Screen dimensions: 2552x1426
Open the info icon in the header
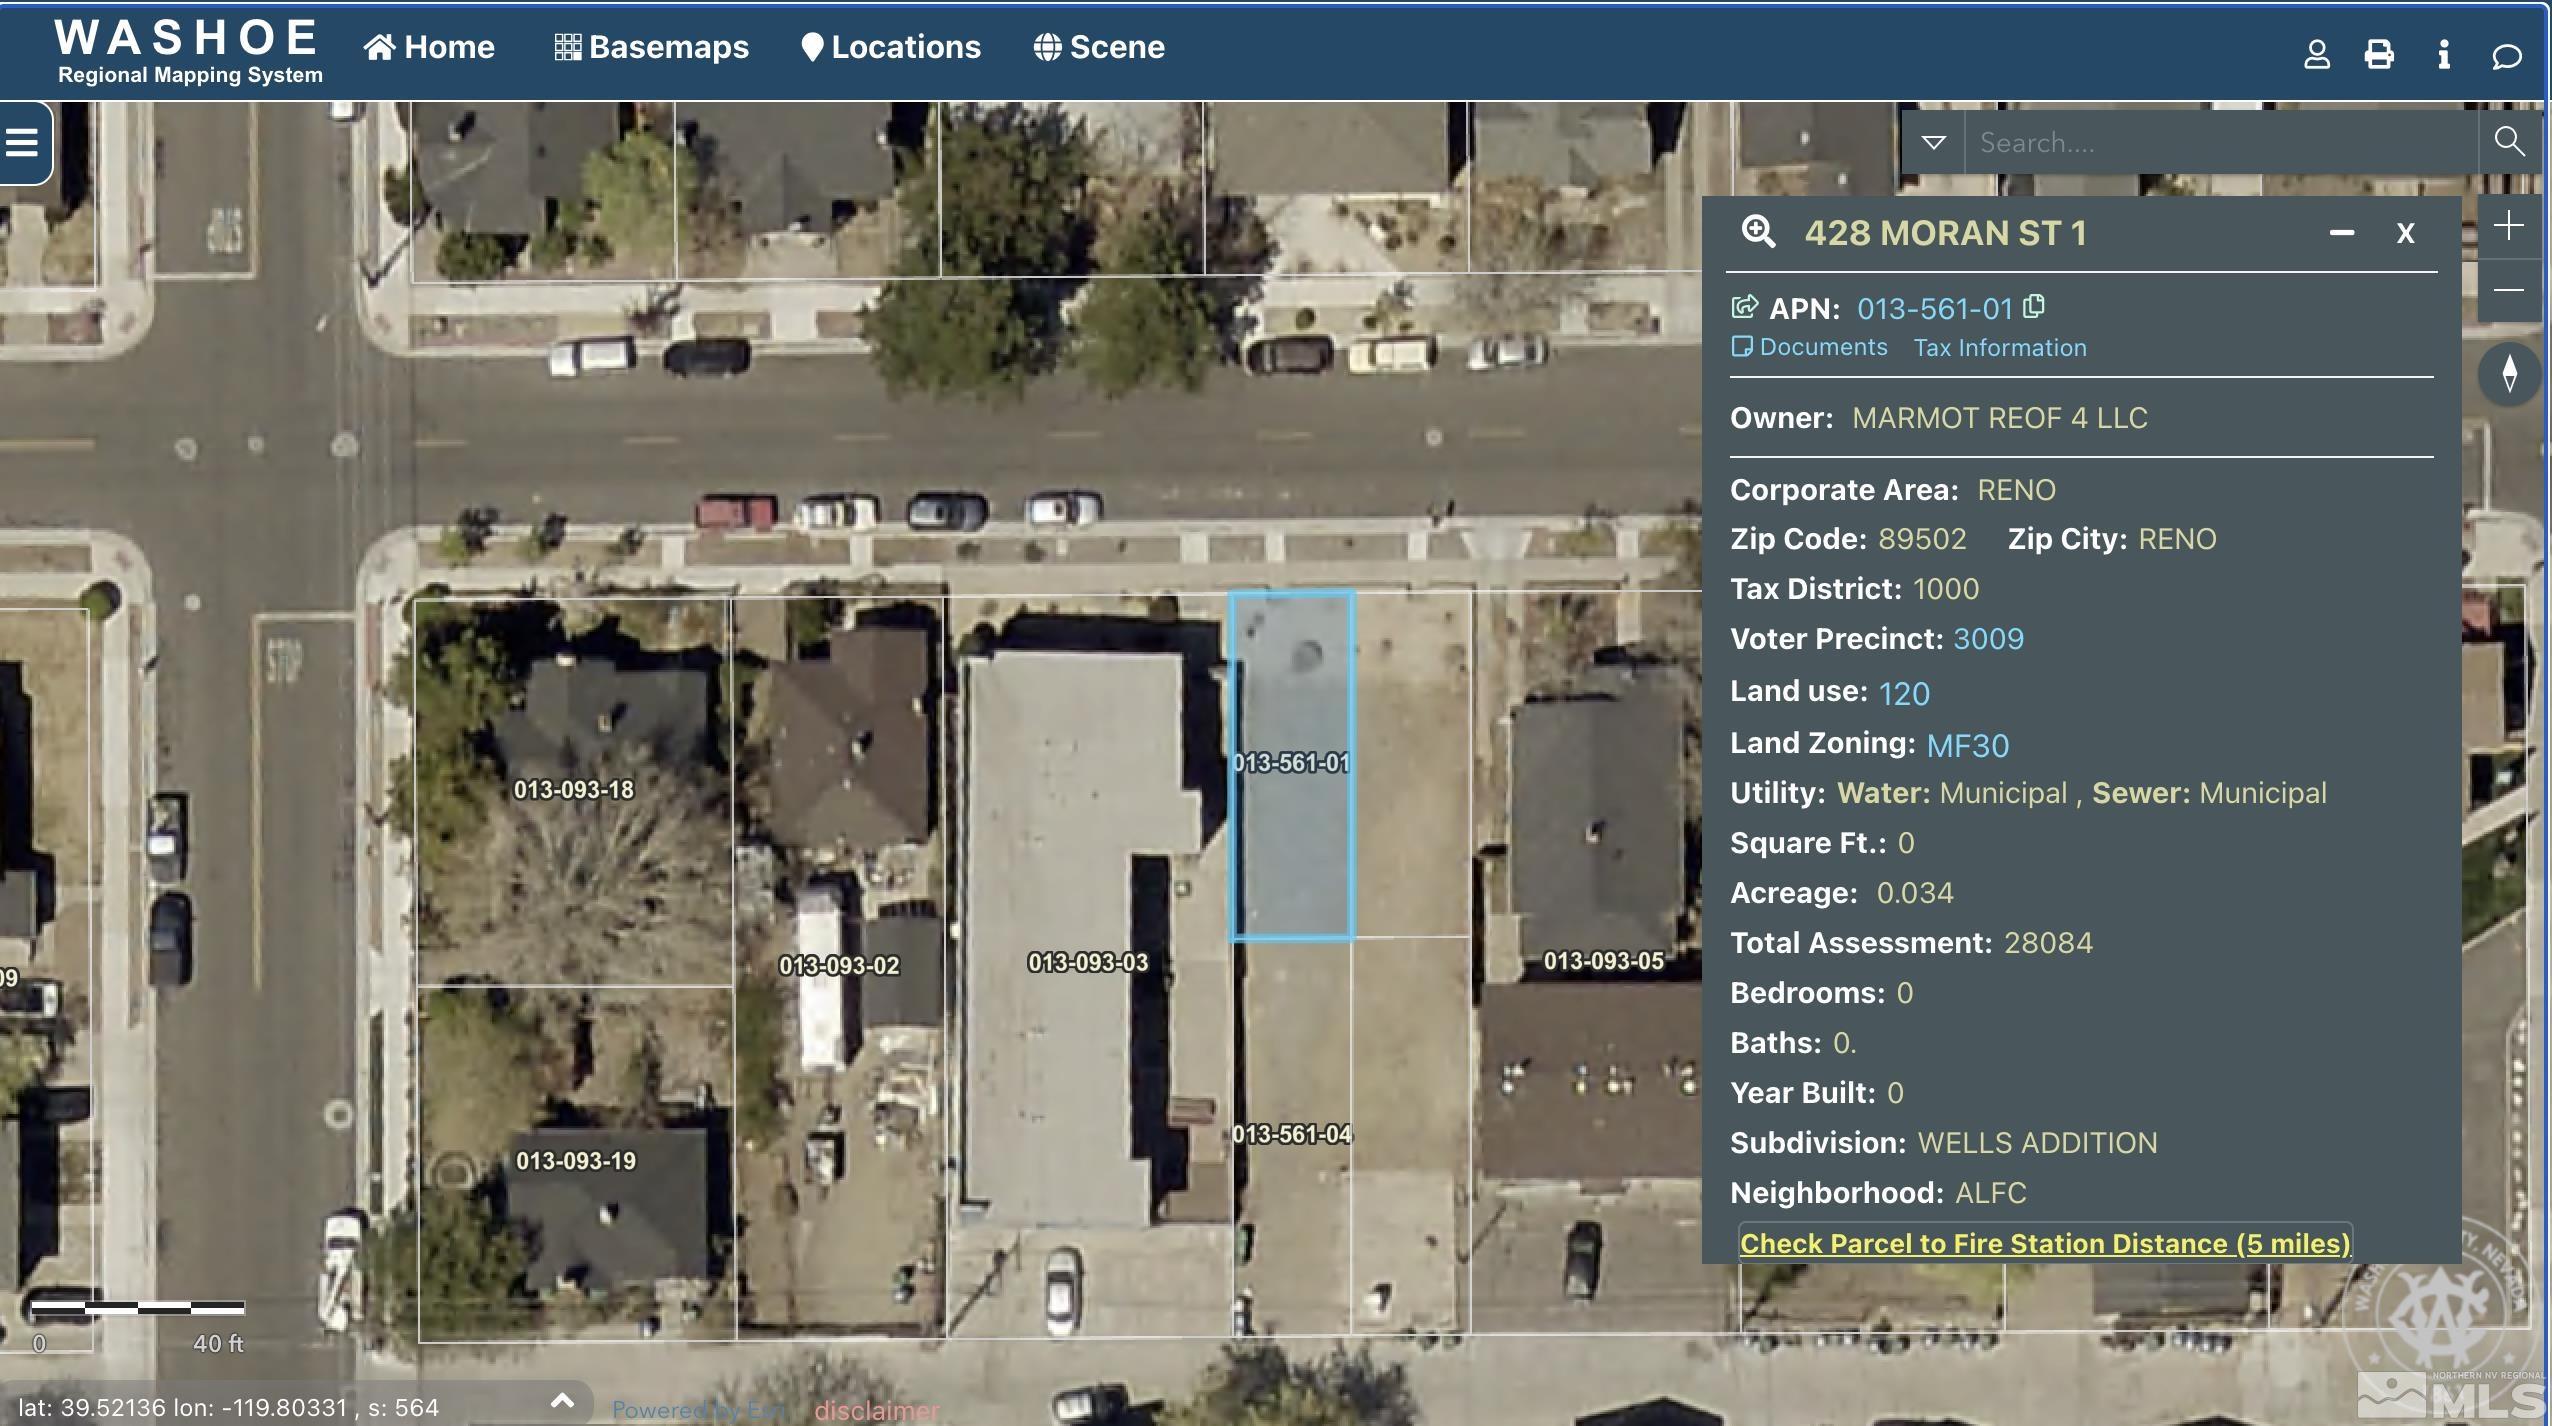pos(2444,54)
